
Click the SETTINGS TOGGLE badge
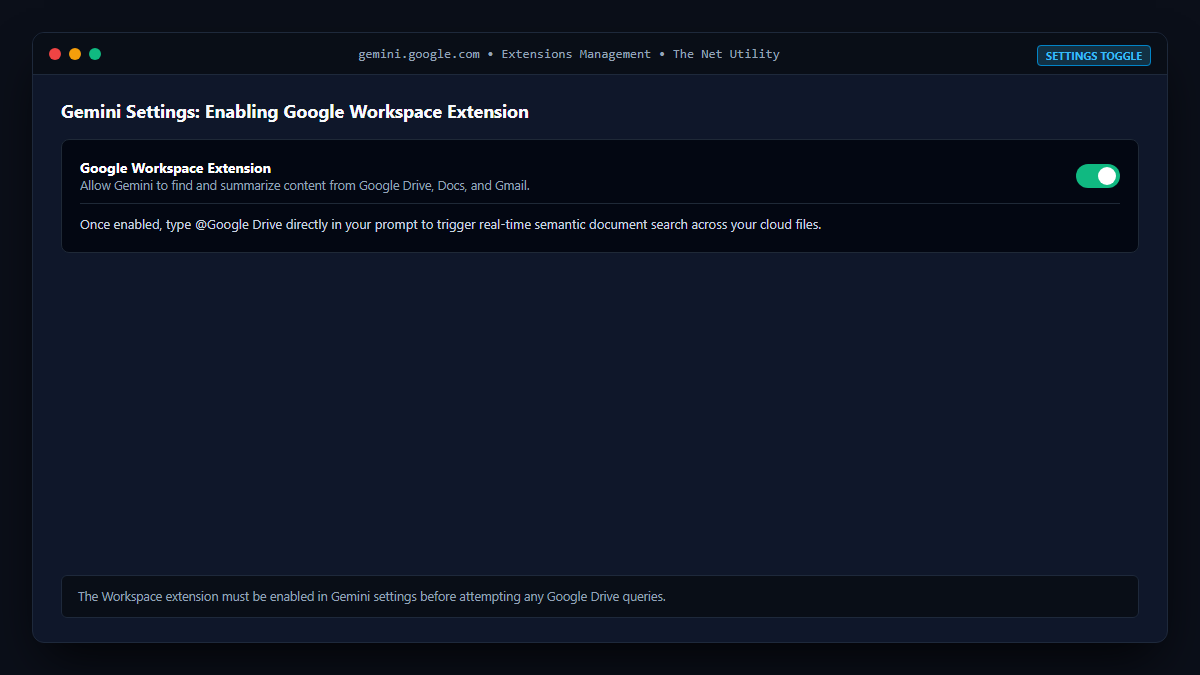coord(1094,56)
